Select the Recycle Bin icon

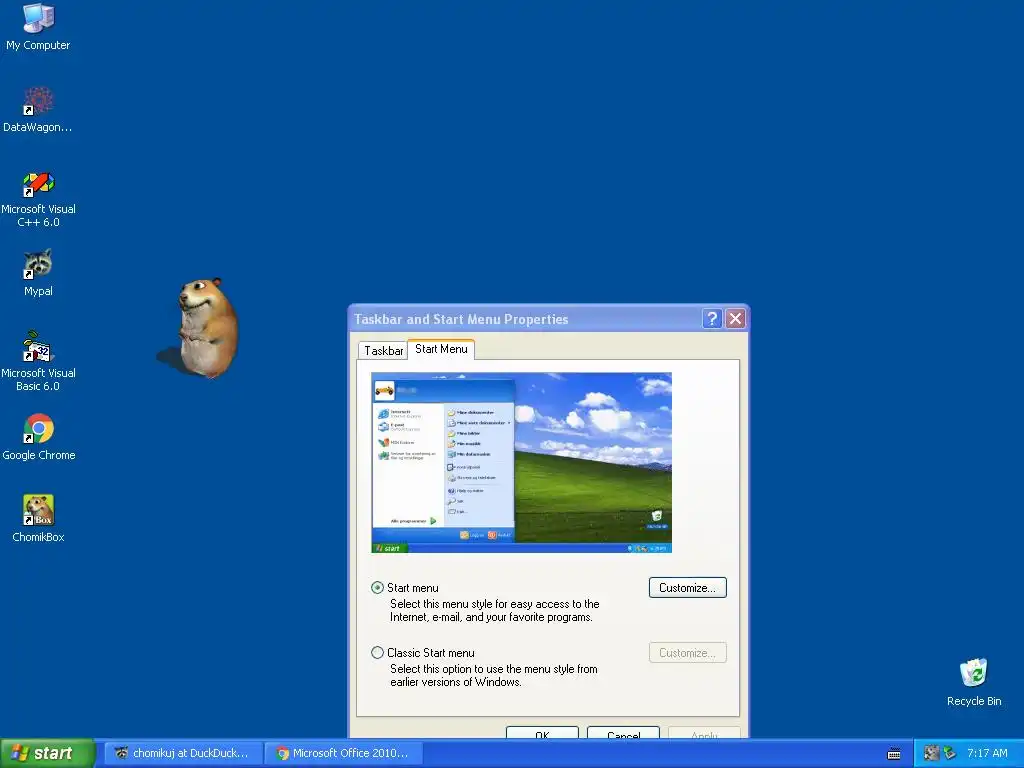coord(974,682)
